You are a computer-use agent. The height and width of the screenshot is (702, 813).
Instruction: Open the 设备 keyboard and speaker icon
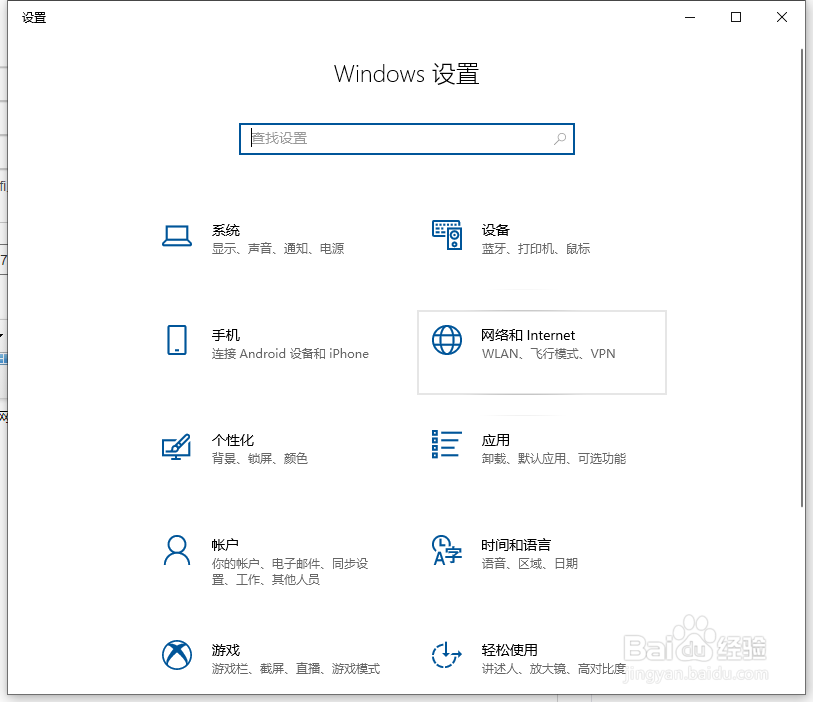pyautogui.click(x=447, y=235)
